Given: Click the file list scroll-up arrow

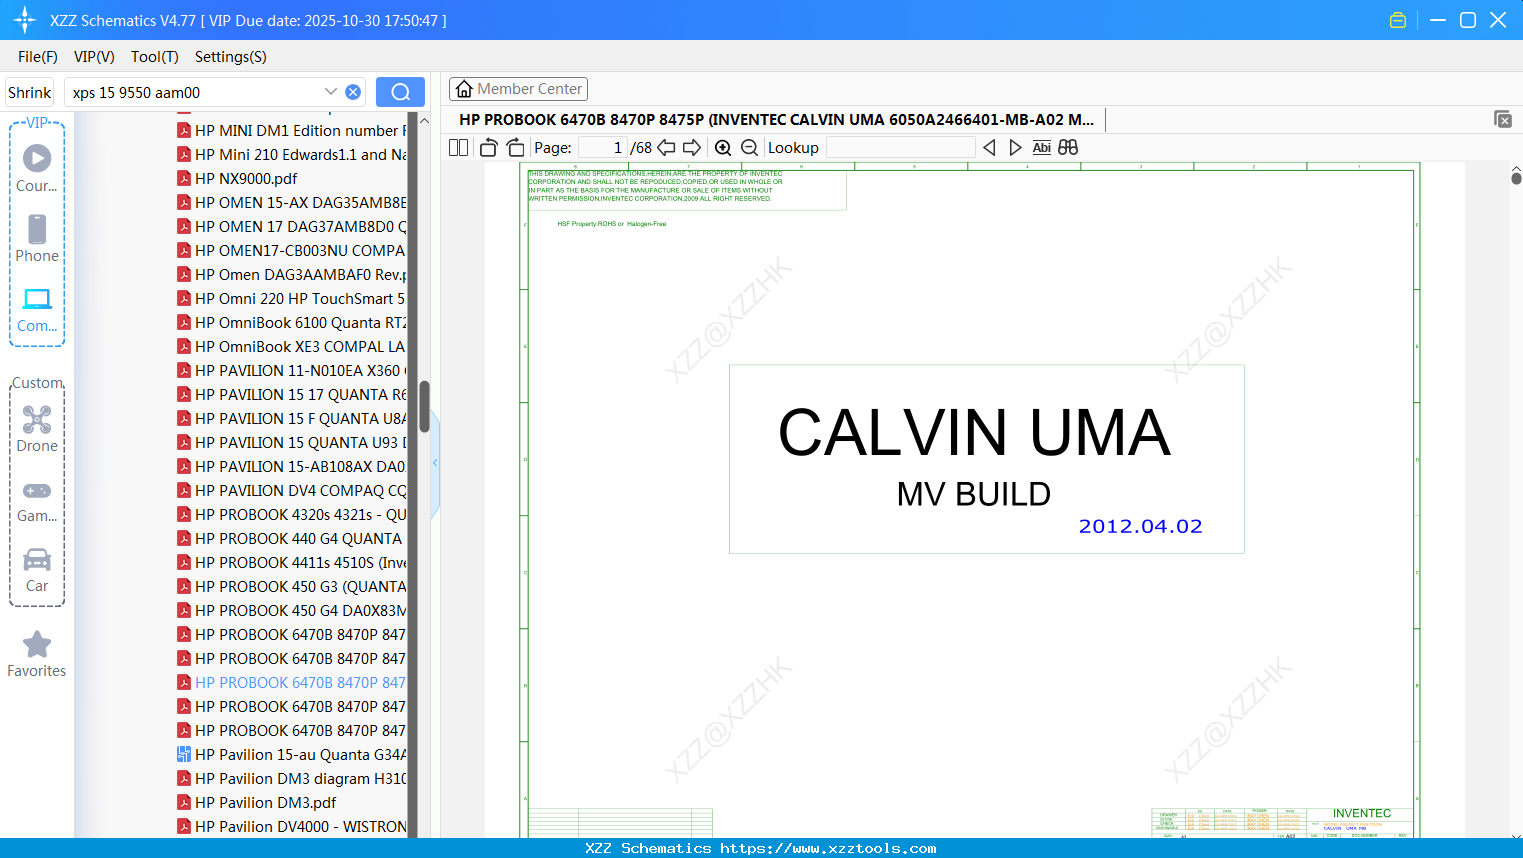Looking at the screenshot, I should tap(424, 120).
